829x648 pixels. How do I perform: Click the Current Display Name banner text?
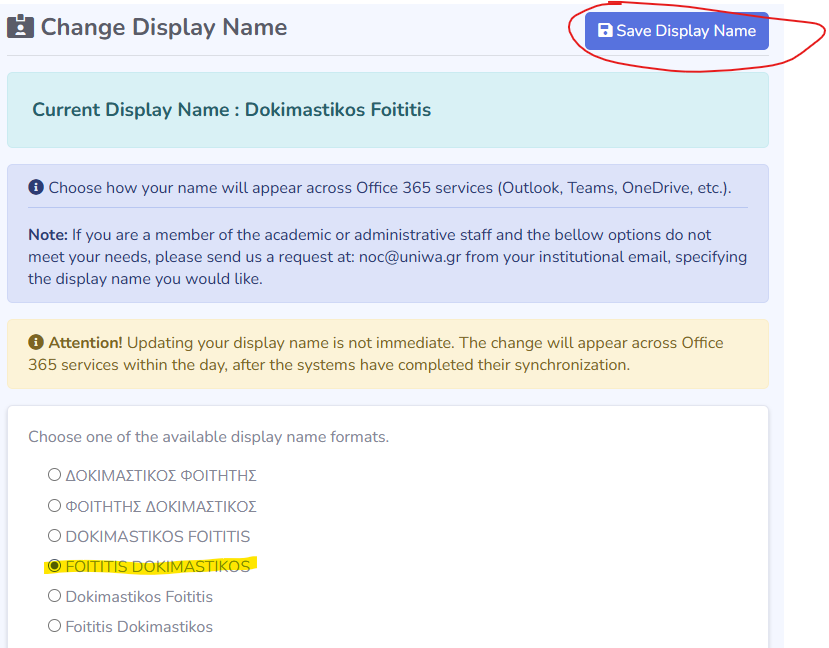pyautogui.click(x=231, y=110)
